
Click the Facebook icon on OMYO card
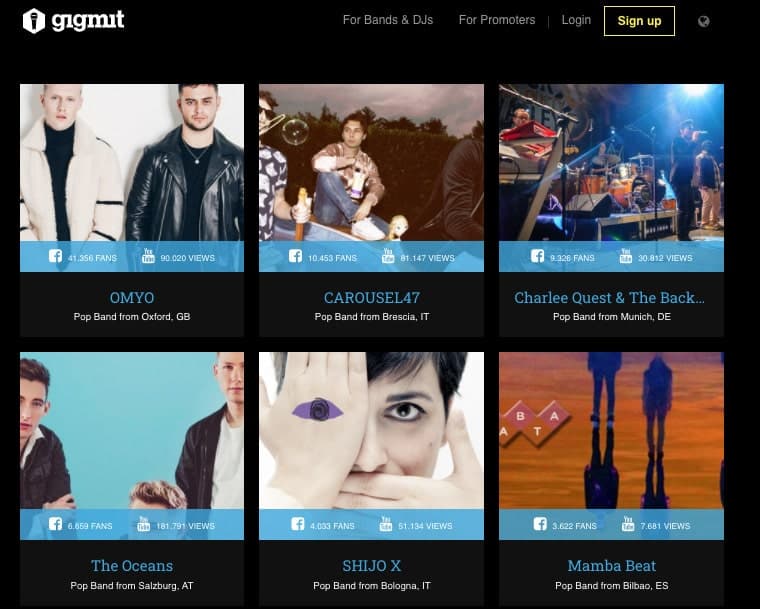(x=55, y=256)
